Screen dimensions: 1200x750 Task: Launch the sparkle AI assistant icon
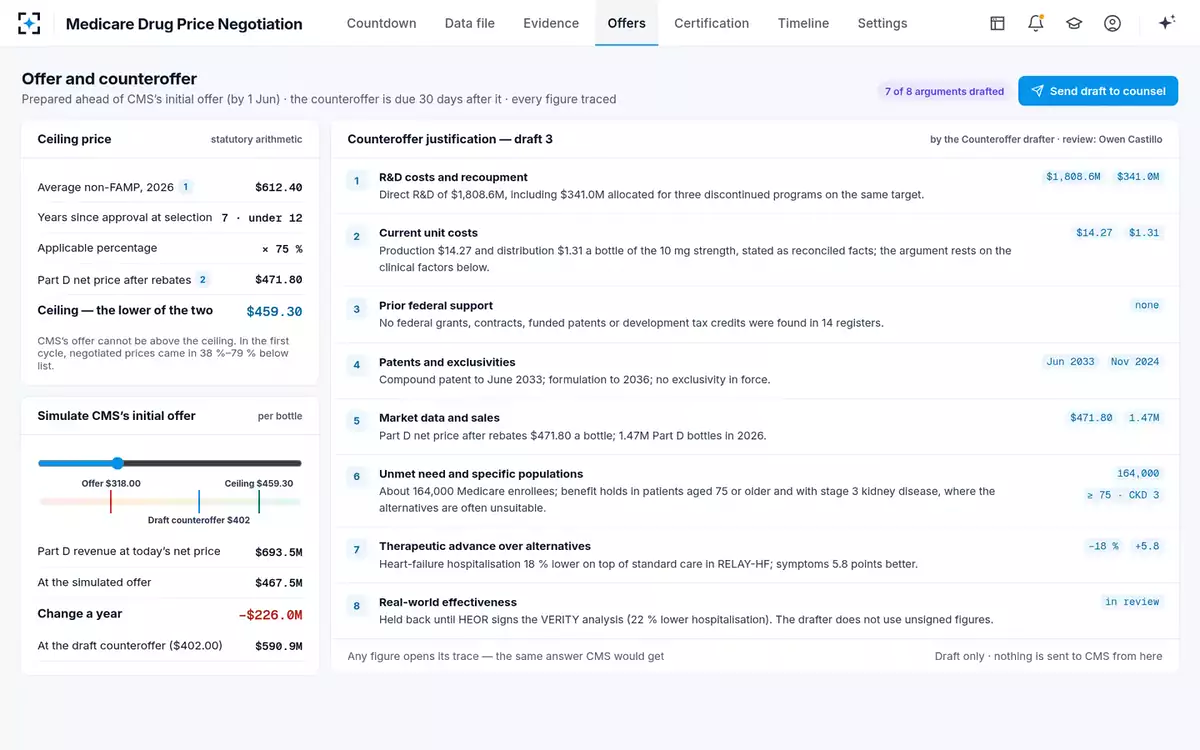coord(1166,23)
